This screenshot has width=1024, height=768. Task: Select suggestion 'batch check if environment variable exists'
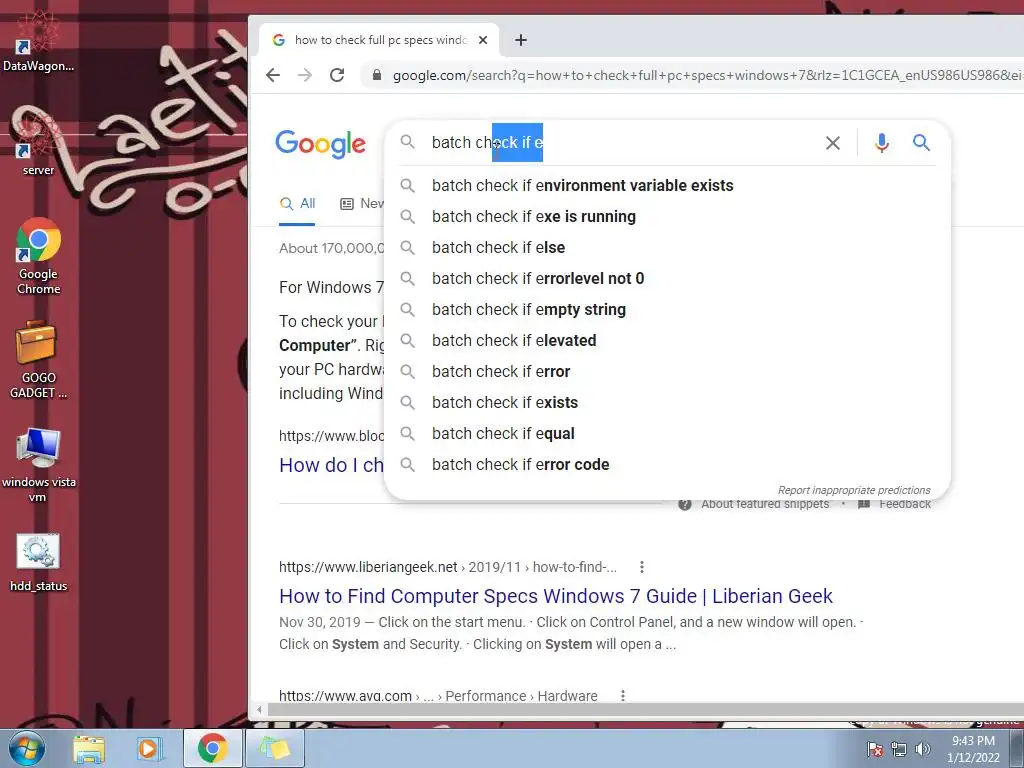point(667,185)
